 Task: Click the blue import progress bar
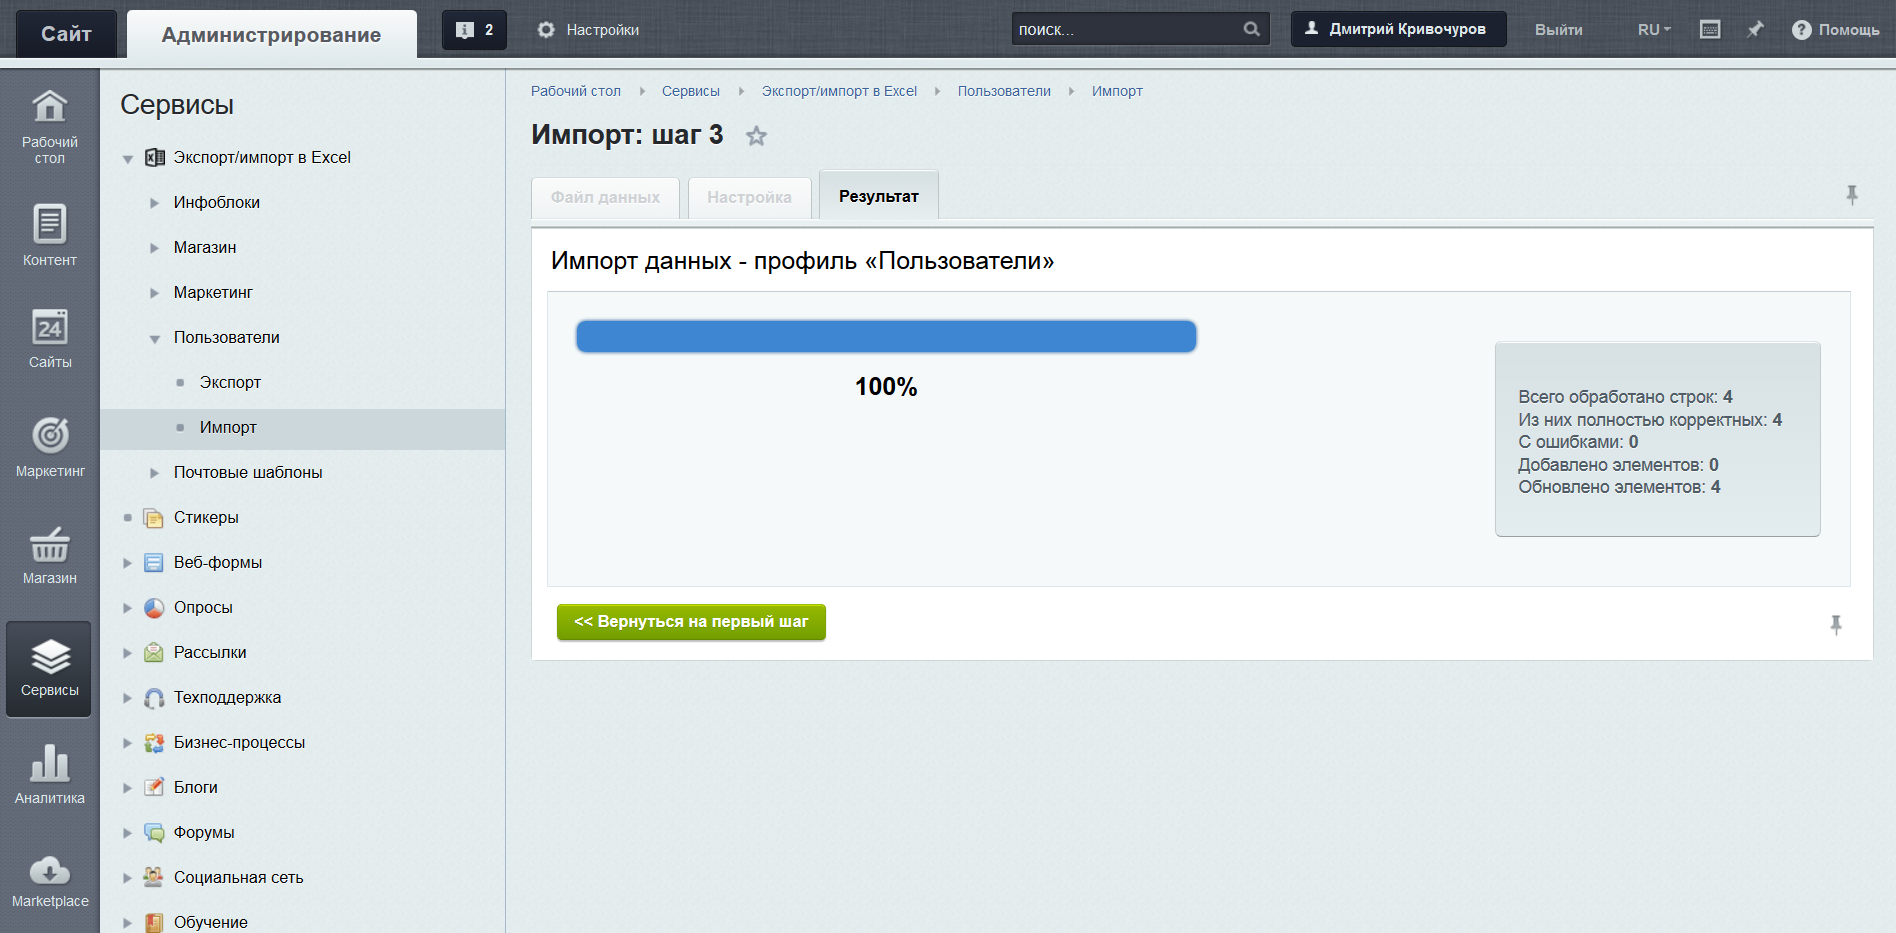click(x=886, y=337)
